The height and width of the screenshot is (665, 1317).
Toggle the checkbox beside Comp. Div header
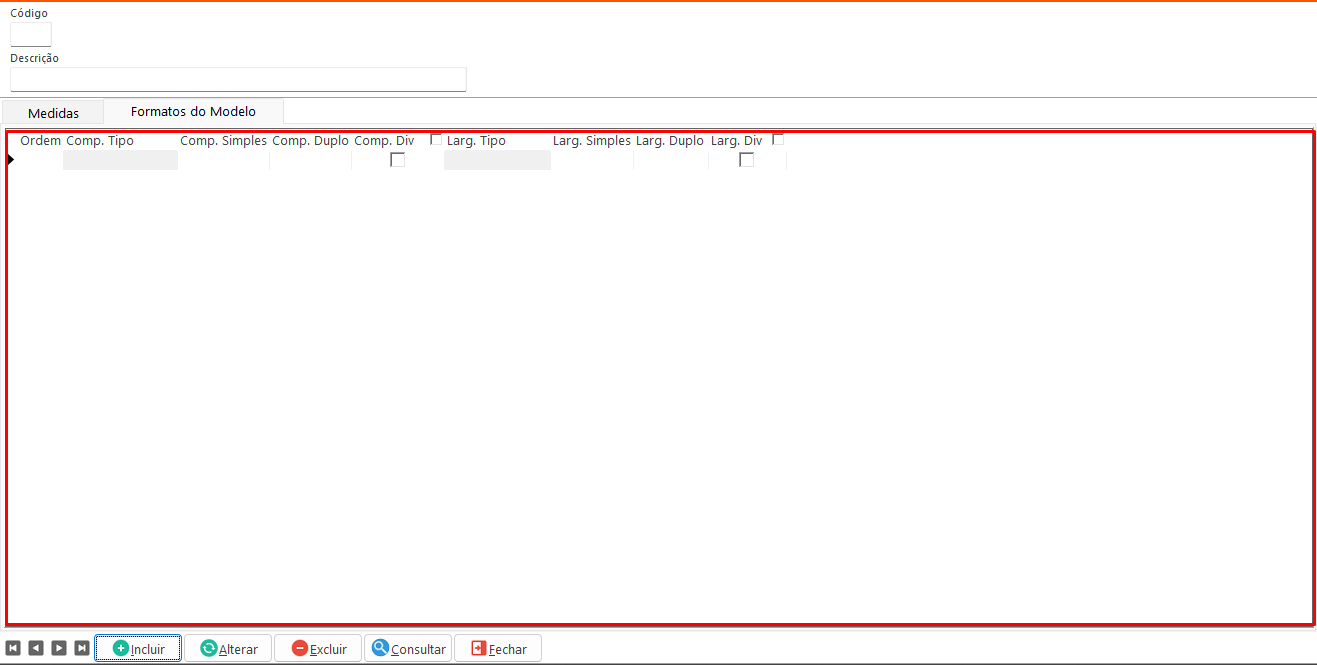(436, 140)
